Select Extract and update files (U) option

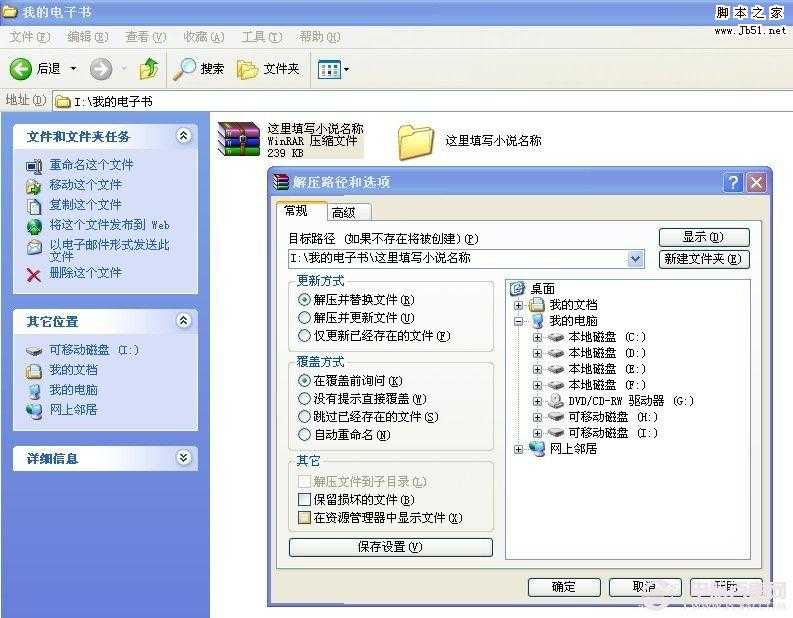304,318
